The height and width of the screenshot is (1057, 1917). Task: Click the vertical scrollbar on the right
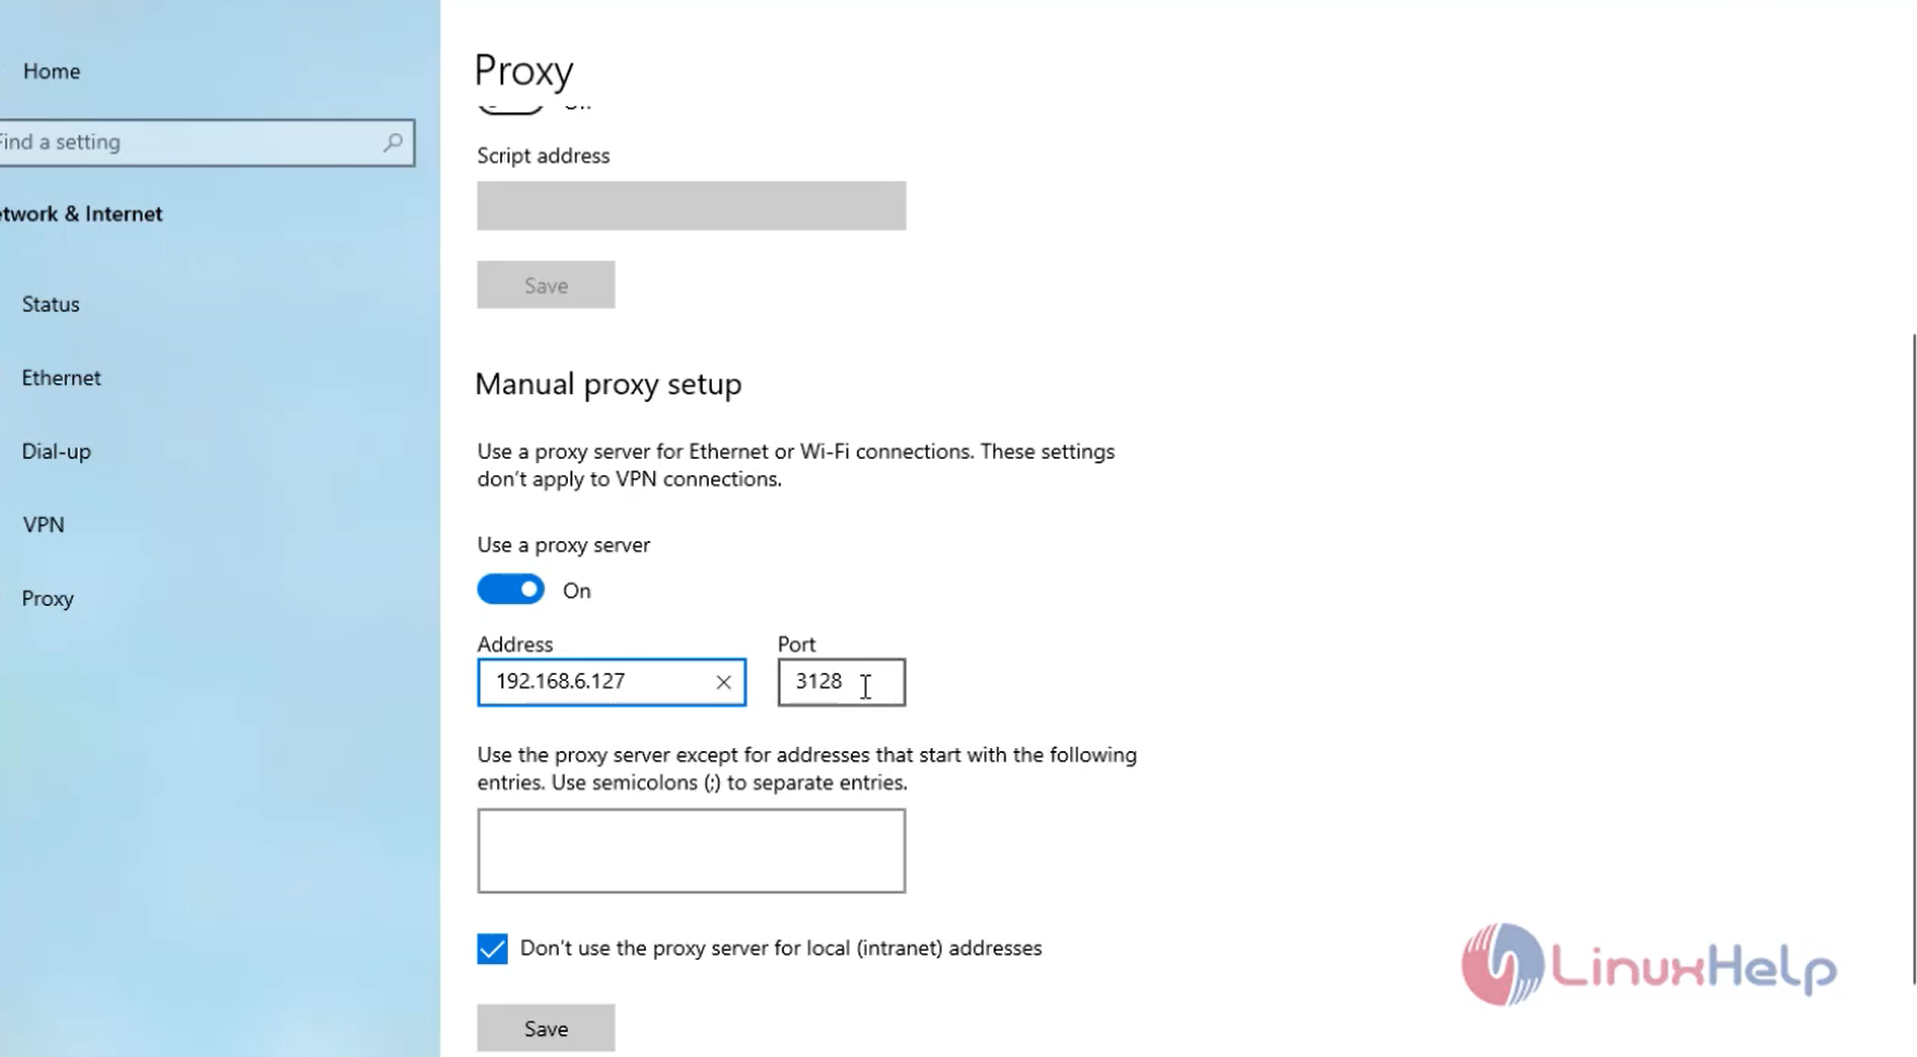coord(1913,660)
